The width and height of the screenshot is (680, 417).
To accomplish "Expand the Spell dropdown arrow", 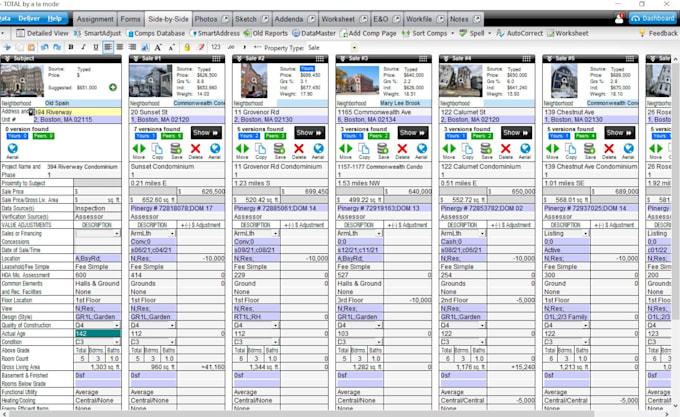I will coord(490,33).
